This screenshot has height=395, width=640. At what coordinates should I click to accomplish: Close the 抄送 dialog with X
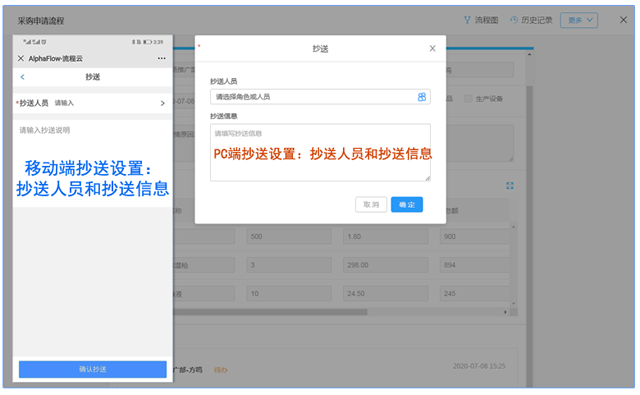[x=432, y=49]
